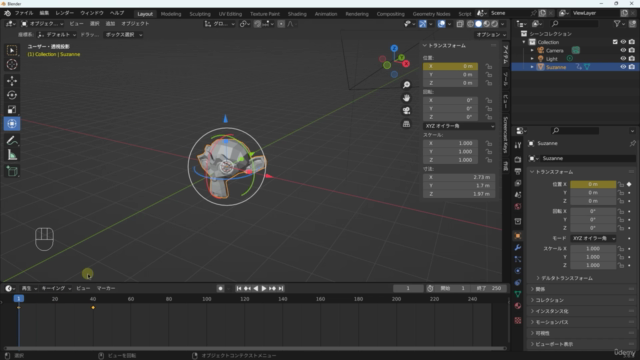This screenshot has width=640, height=360.
Task: Click the keyframe at frame 40
Action: 93,307
